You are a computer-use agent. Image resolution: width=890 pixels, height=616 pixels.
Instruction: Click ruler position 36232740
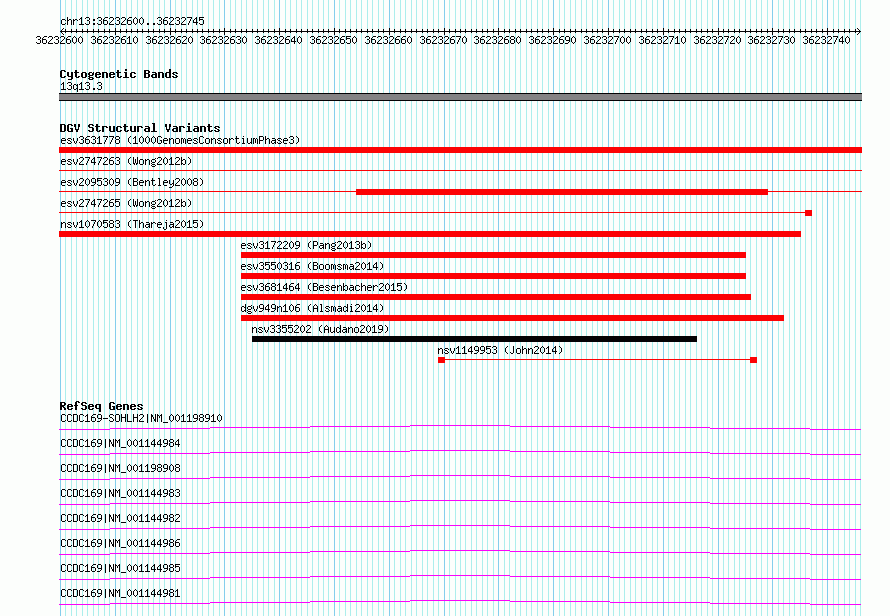pyautogui.click(x=826, y=40)
